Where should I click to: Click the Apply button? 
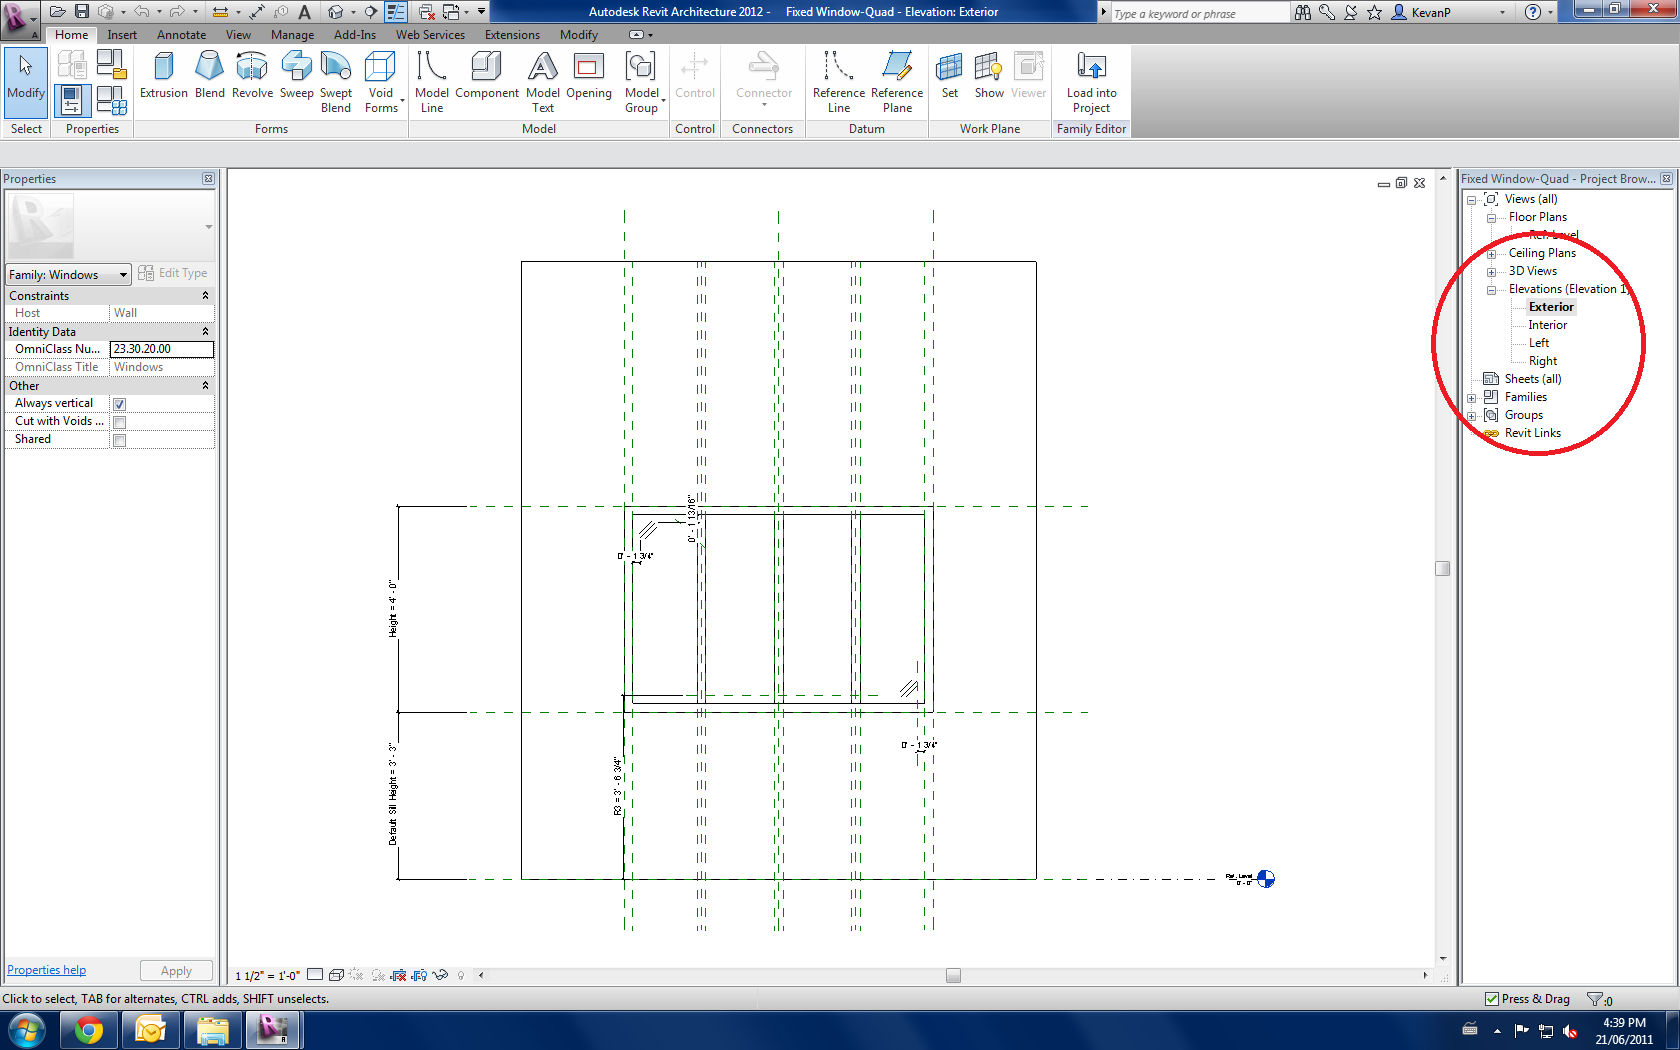click(x=176, y=971)
